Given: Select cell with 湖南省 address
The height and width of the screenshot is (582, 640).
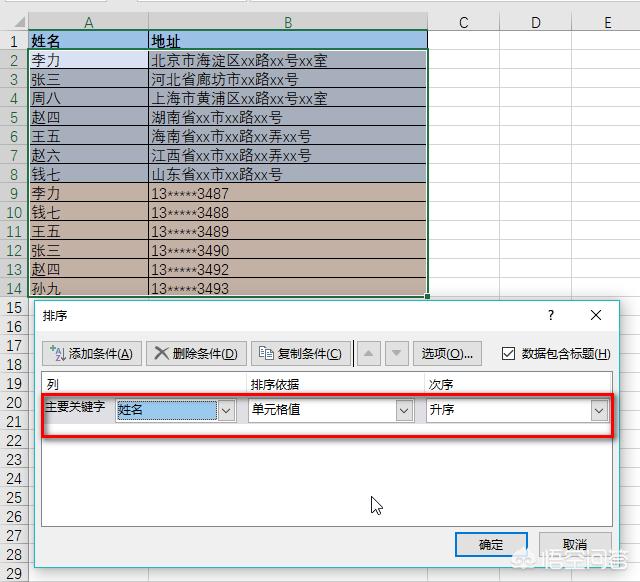Looking at the screenshot, I should click(288, 117).
